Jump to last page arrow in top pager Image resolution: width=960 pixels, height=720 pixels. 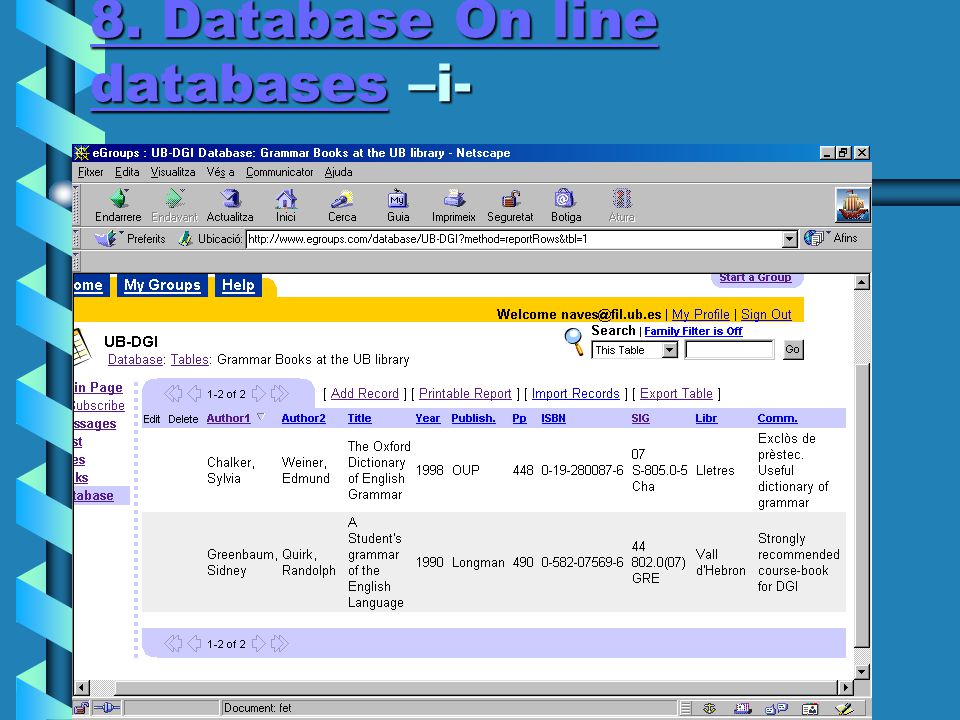click(x=279, y=394)
